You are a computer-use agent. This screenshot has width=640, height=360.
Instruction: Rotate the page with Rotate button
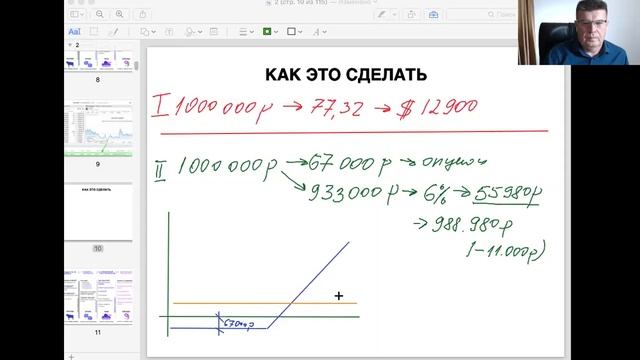(411, 14)
